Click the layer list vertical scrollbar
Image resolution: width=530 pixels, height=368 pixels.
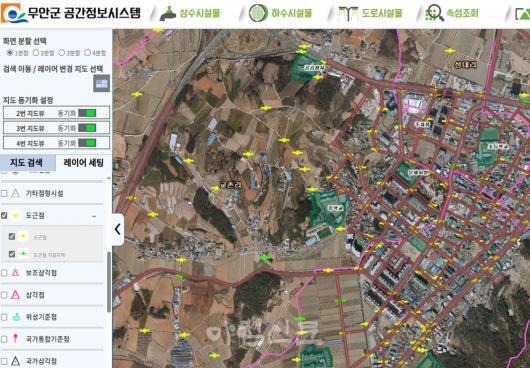coord(109,282)
